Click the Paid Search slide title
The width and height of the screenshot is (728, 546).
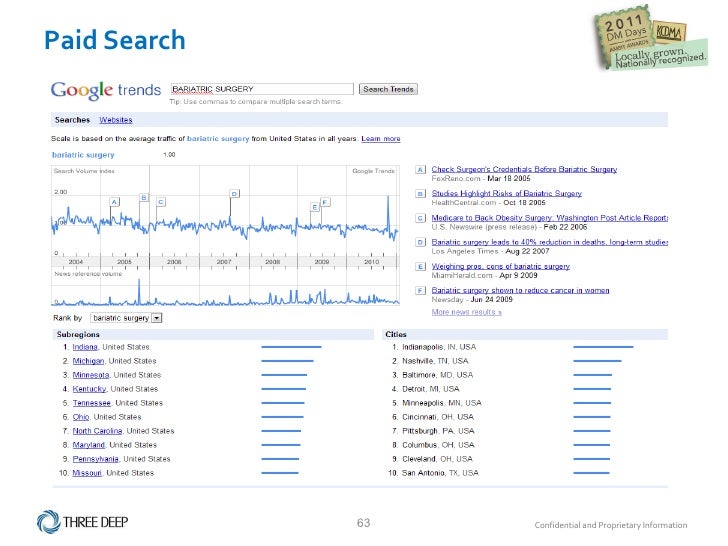coord(115,39)
